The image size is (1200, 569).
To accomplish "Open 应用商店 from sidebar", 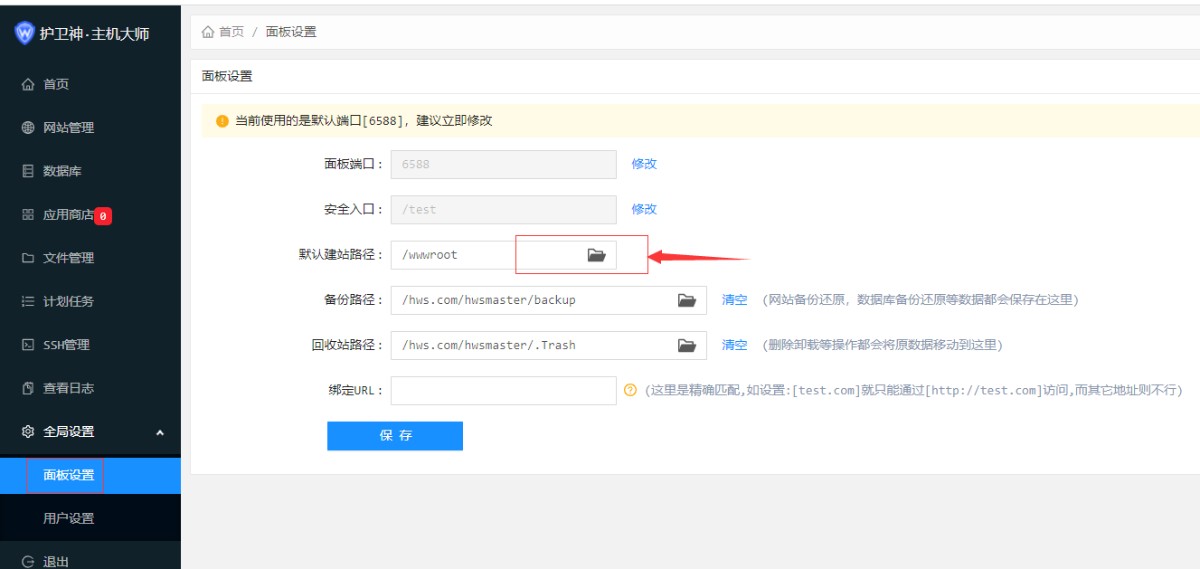I will (68, 215).
